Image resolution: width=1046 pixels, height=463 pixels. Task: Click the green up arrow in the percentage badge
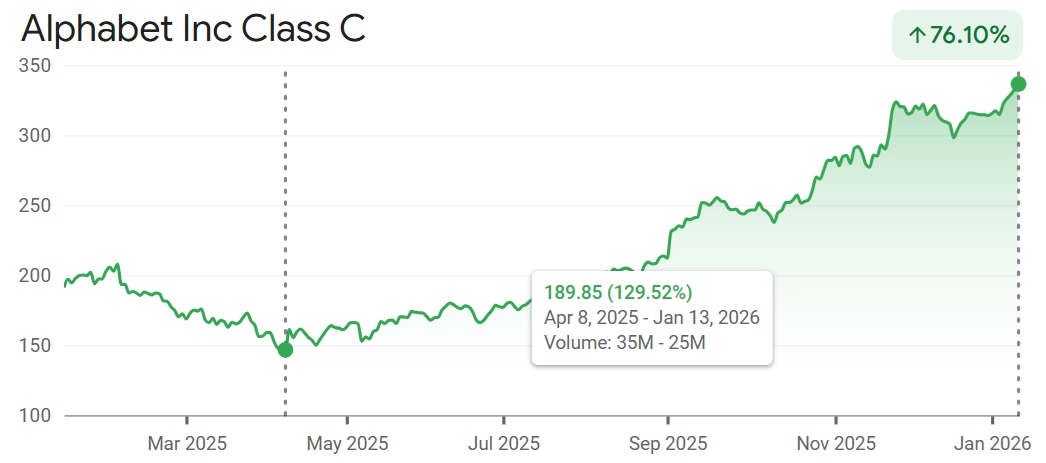click(x=916, y=35)
